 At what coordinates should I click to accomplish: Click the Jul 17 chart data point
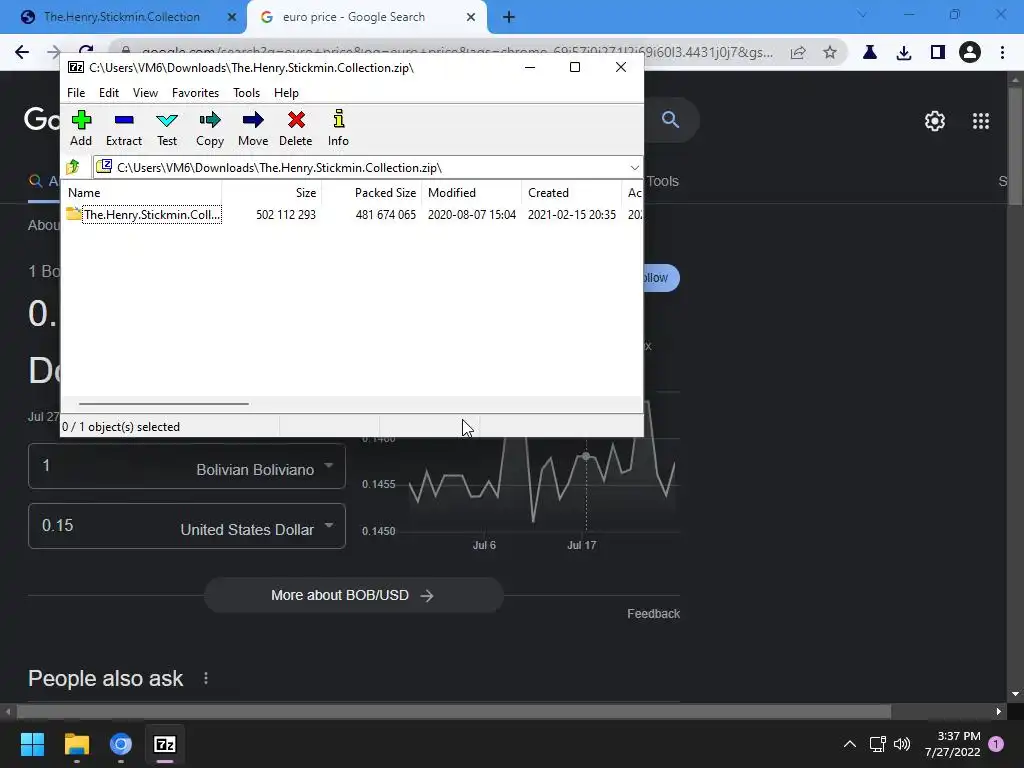(x=586, y=456)
